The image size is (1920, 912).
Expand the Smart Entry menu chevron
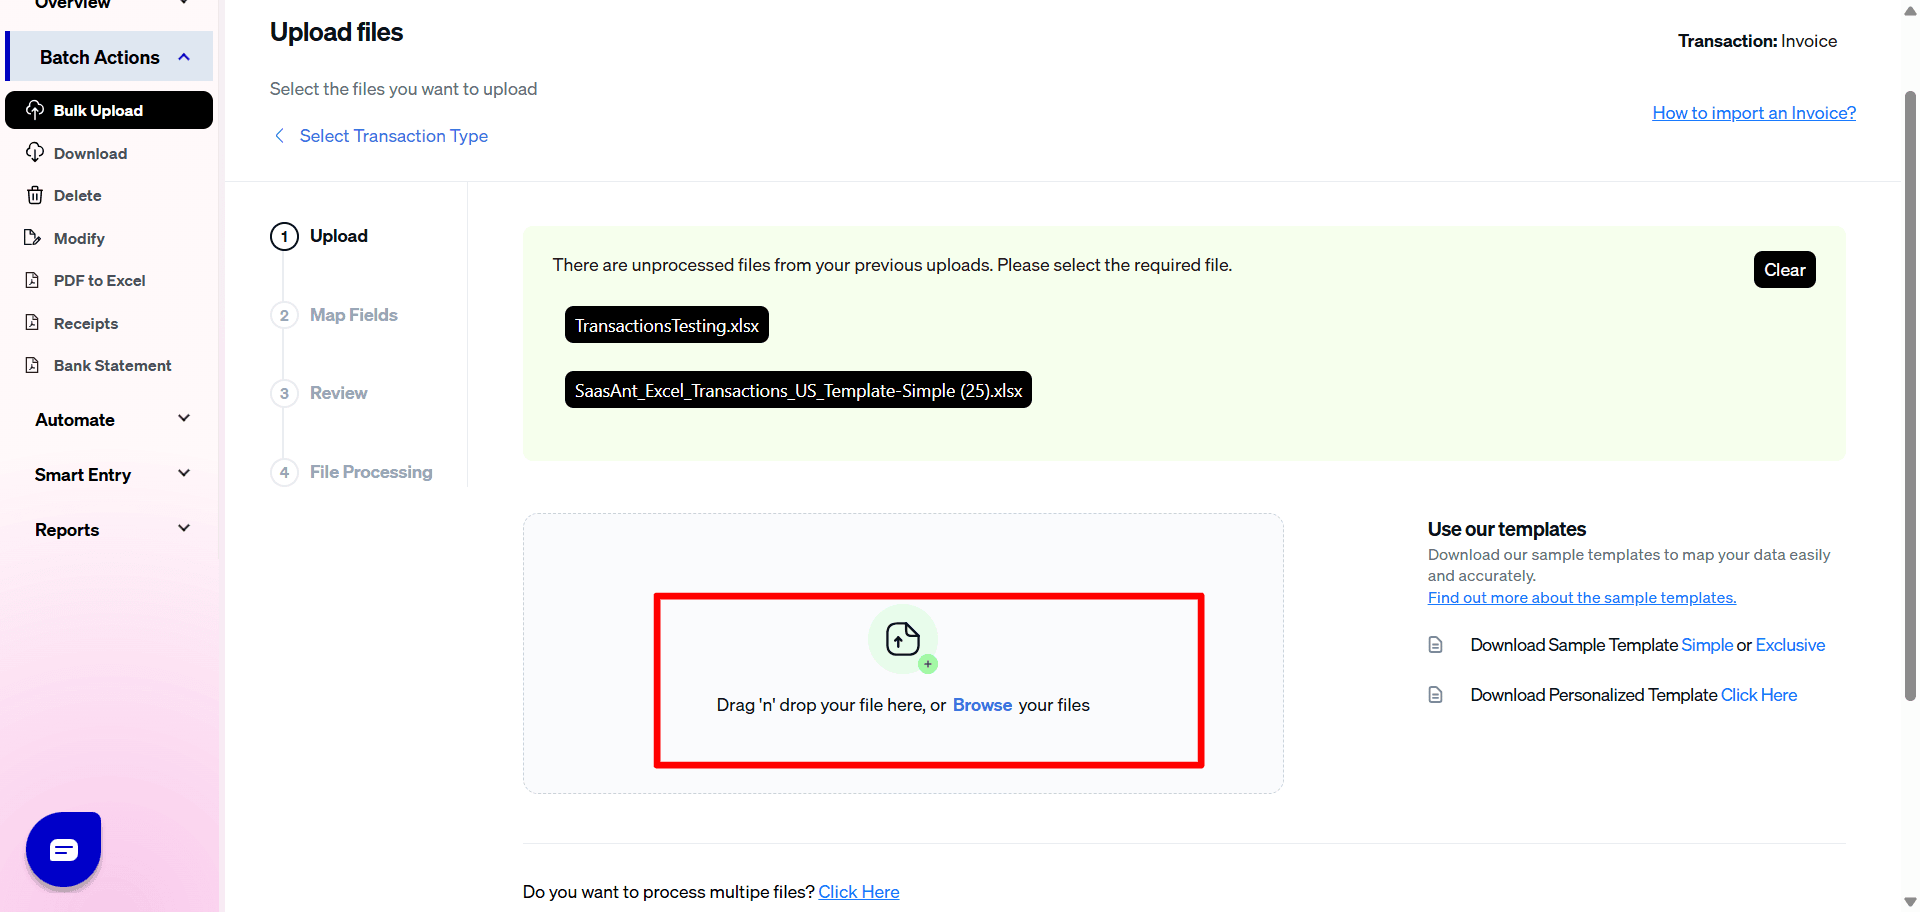point(184,473)
